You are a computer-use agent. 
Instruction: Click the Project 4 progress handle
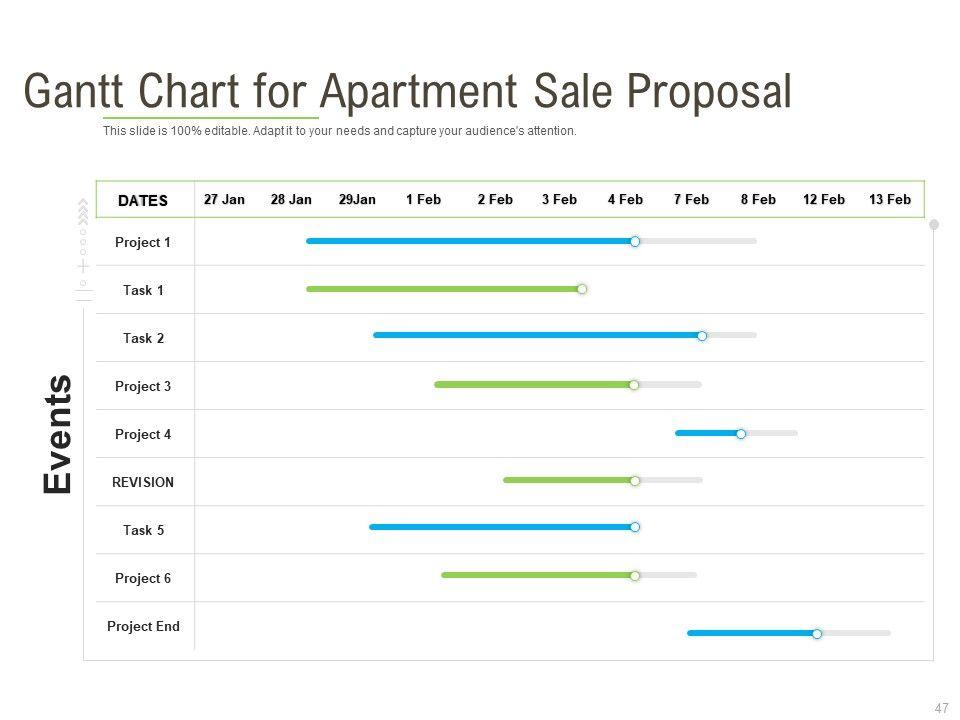741,433
